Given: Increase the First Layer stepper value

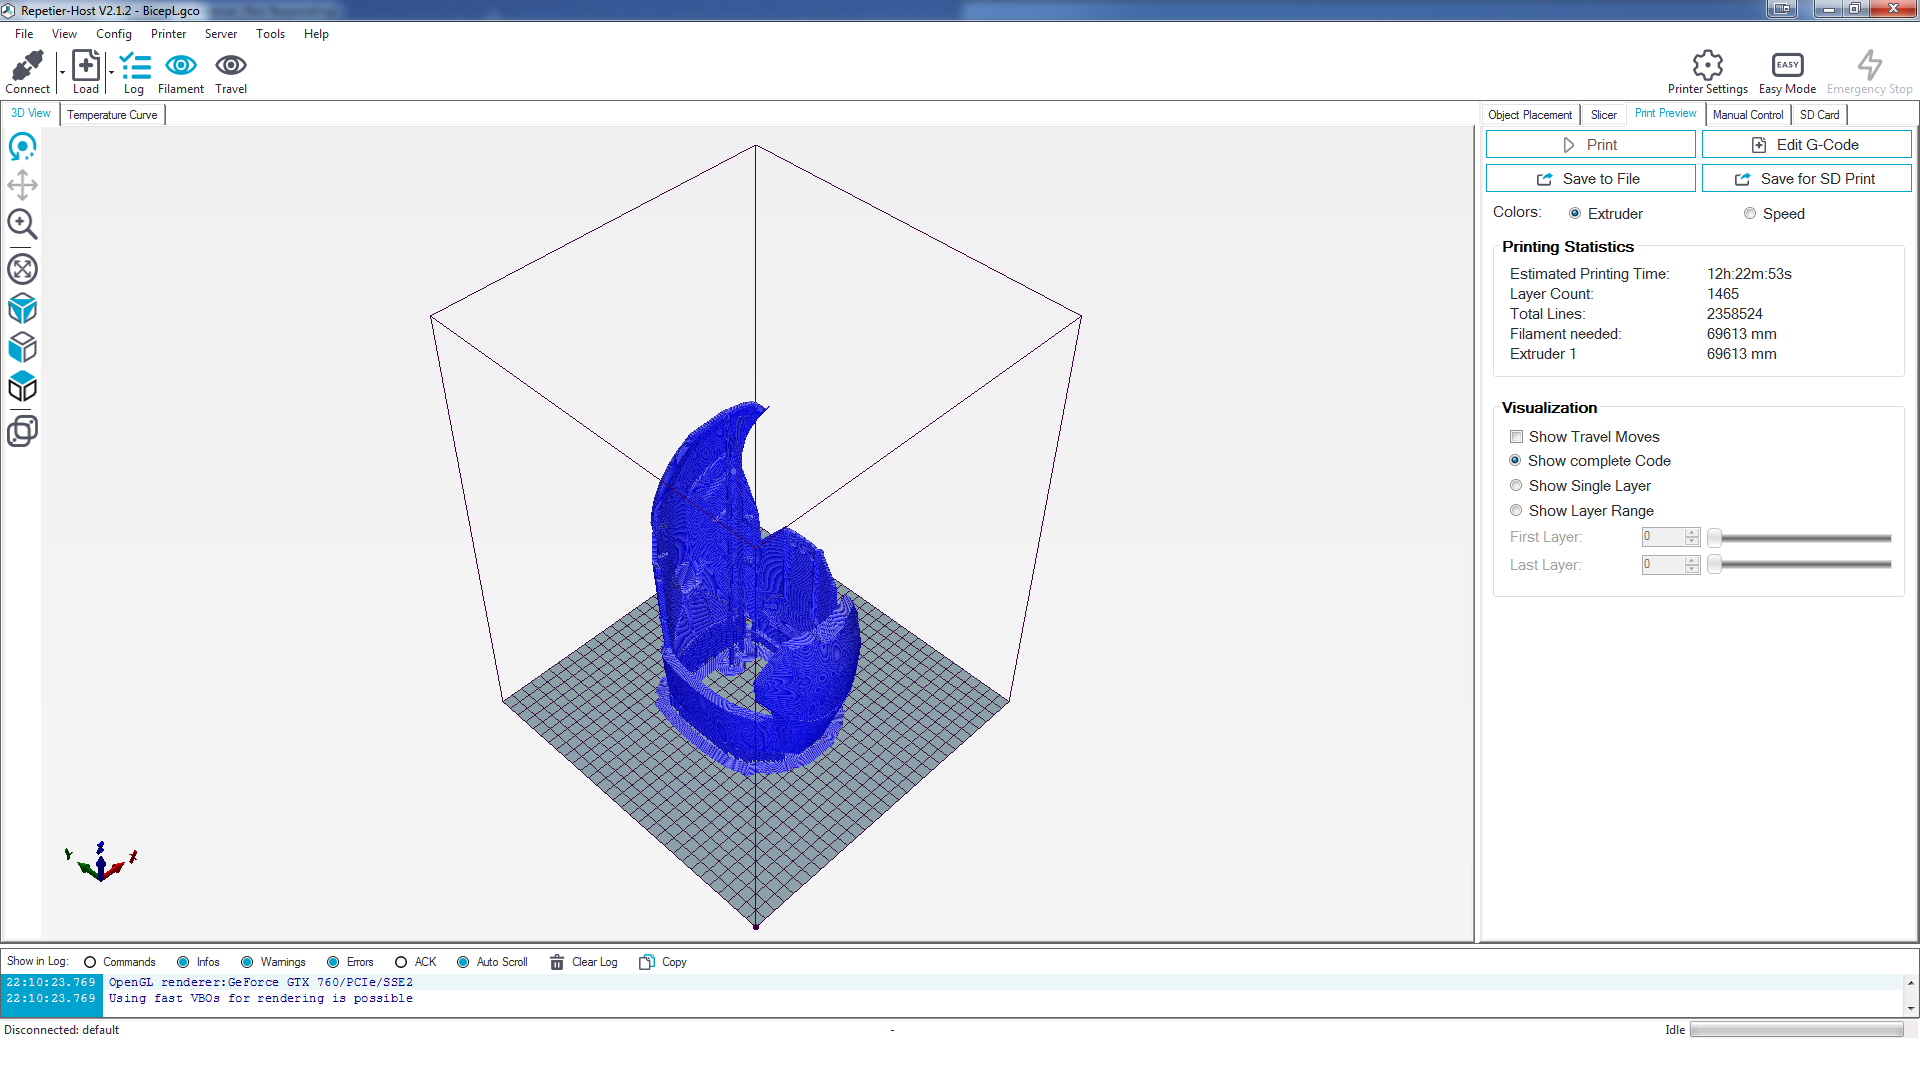Looking at the screenshot, I should [x=1692, y=532].
